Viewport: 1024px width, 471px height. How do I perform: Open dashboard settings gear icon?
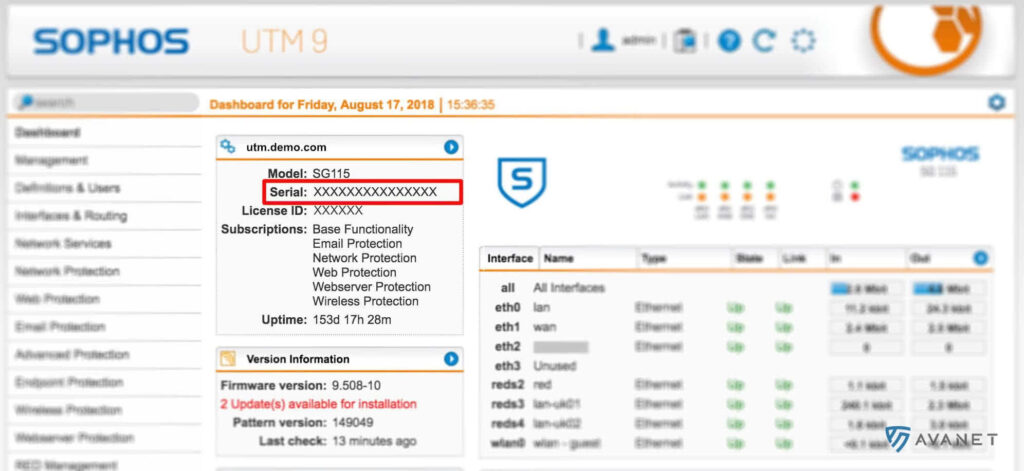(997, 103)
